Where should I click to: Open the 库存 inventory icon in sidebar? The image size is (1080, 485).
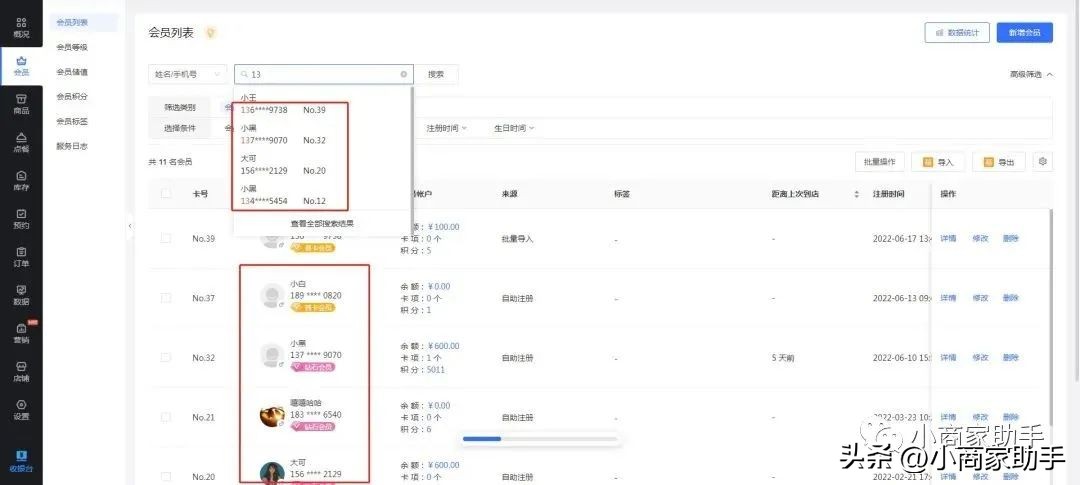[x=21, y=181]
